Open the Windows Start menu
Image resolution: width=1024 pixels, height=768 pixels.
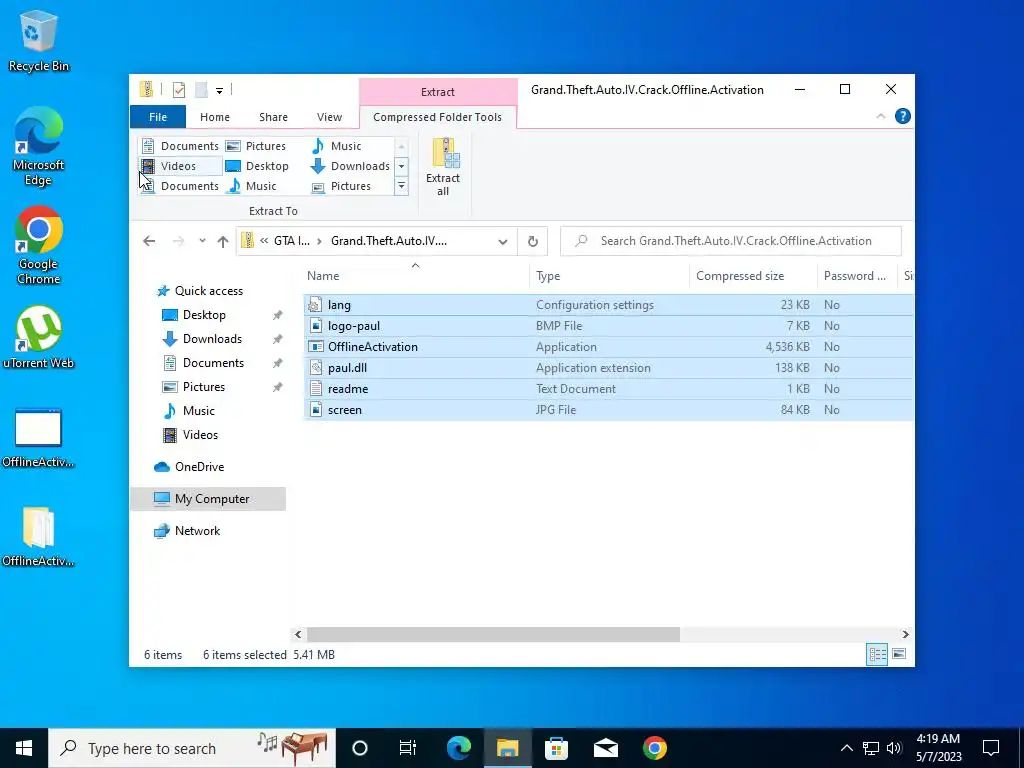coord(24,748)
